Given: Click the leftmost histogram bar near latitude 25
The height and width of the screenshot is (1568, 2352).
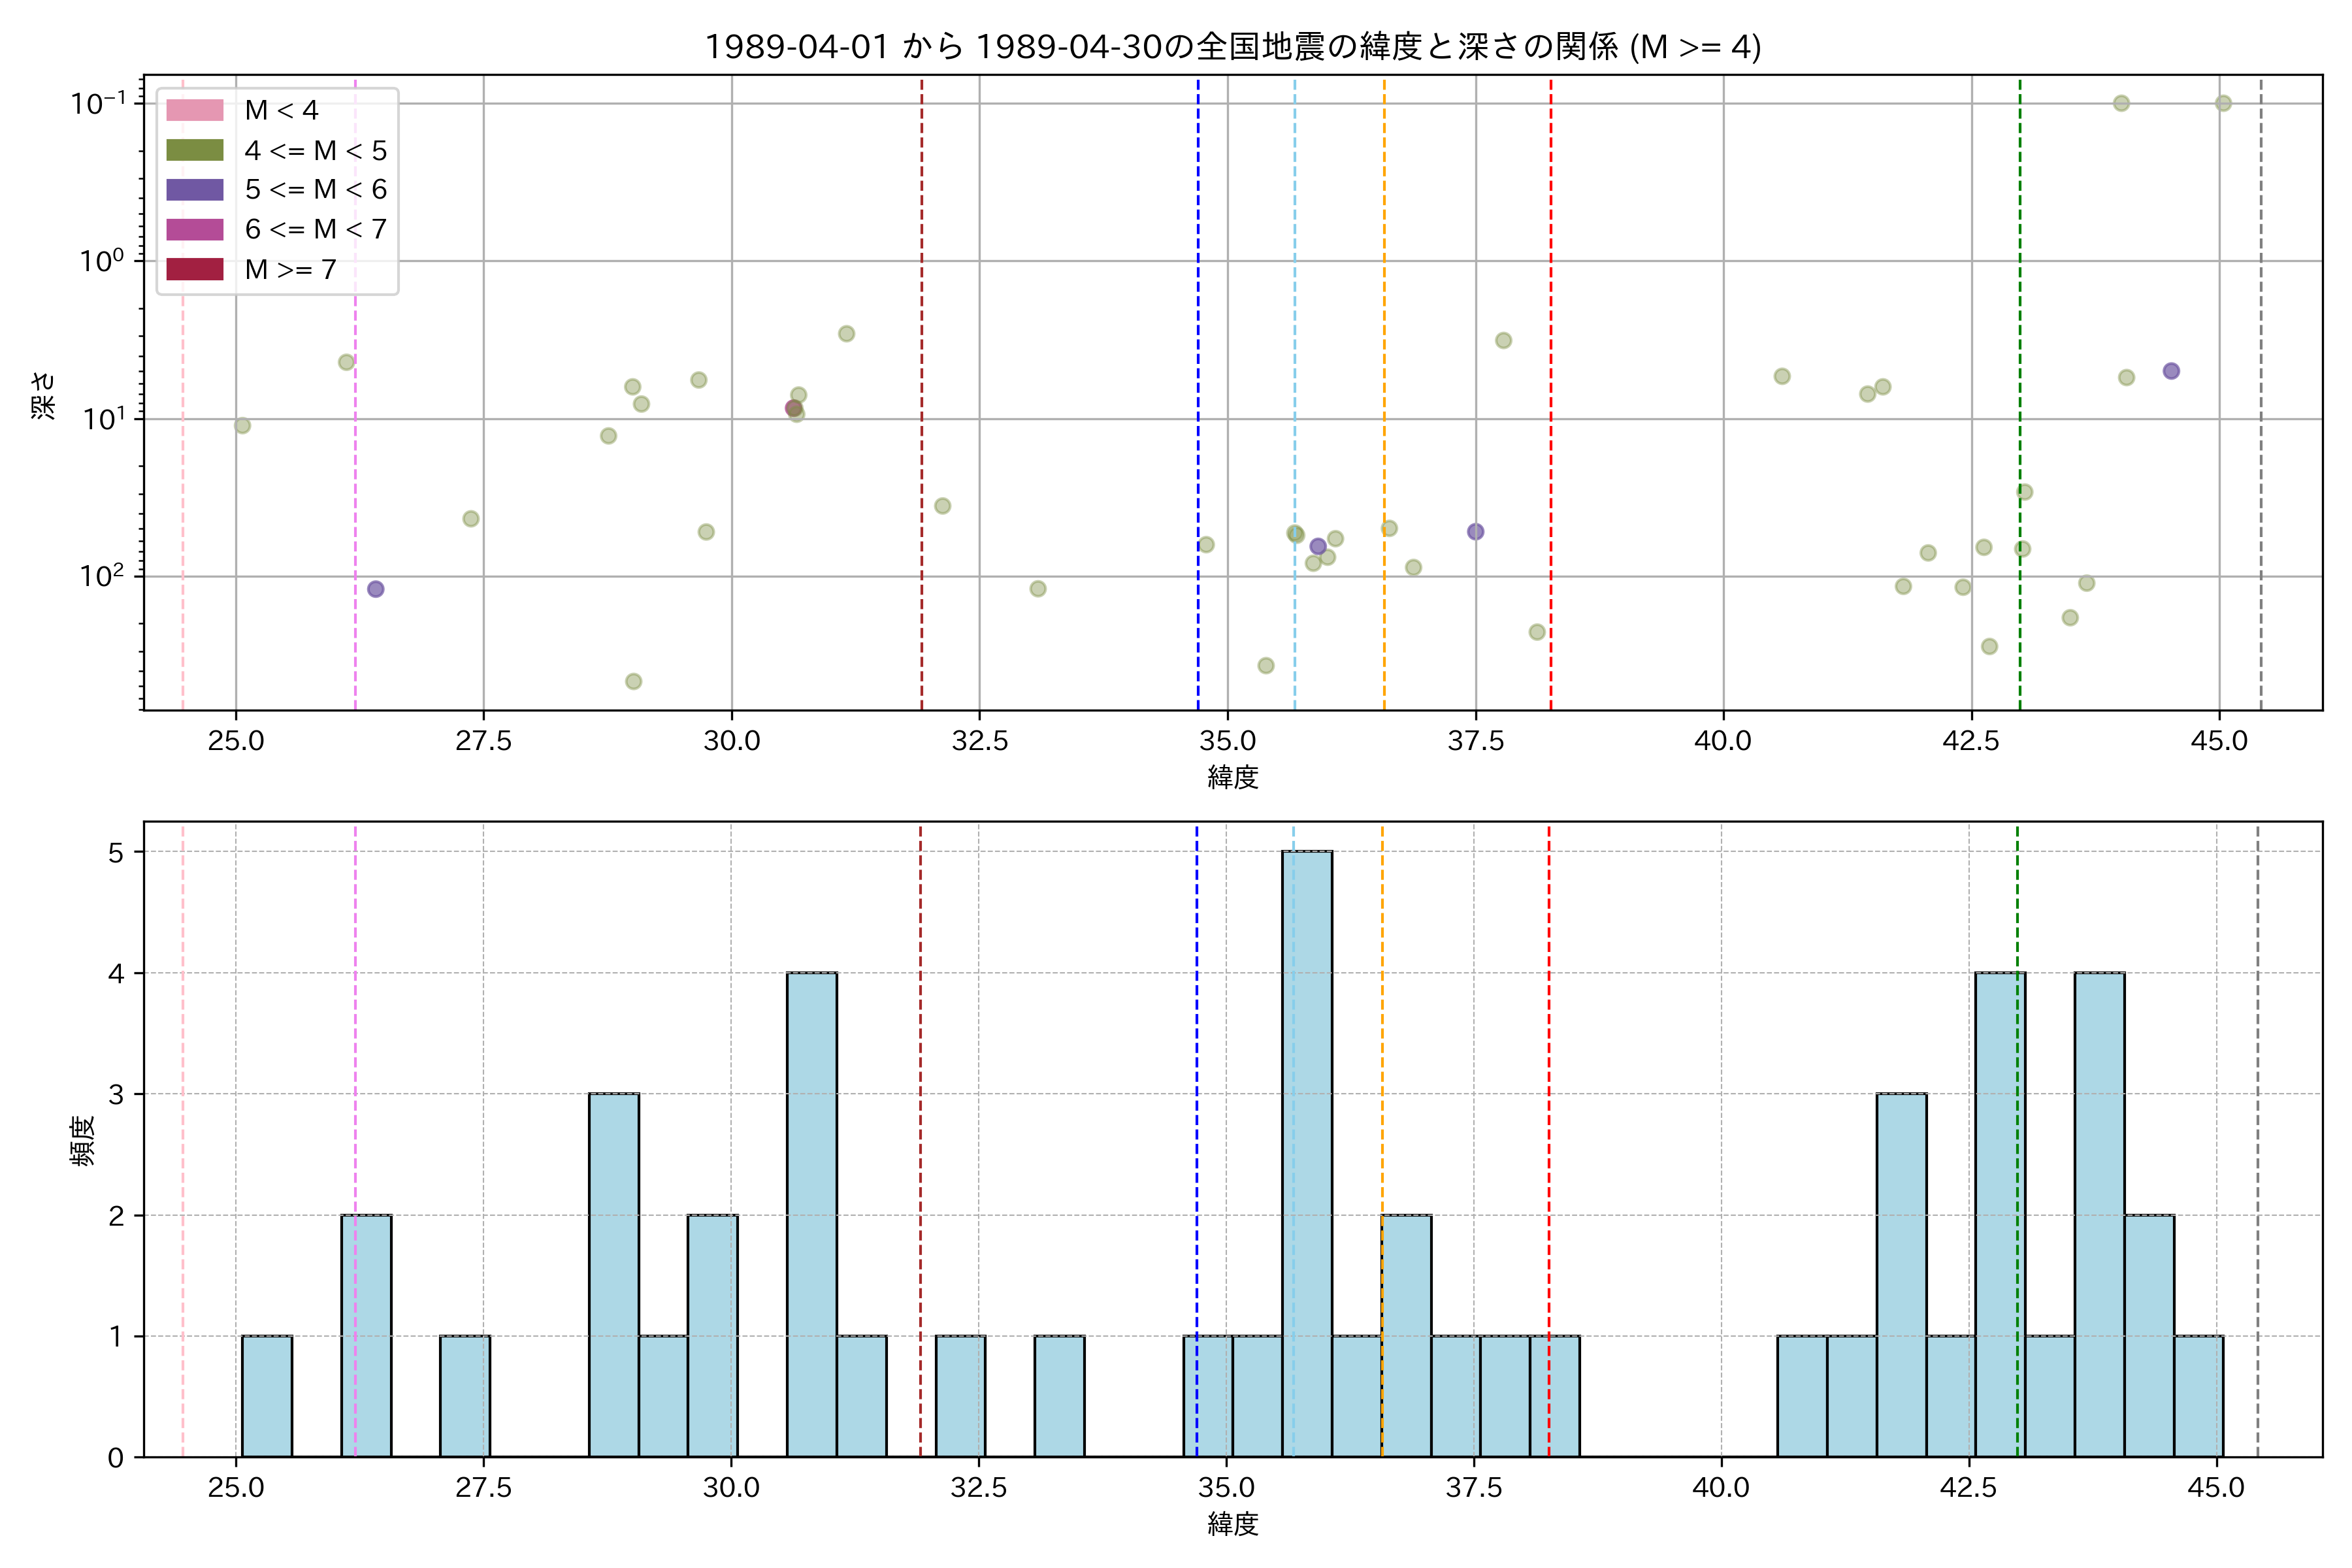Looking at the screenshot, I should [x=267, y=1396].
